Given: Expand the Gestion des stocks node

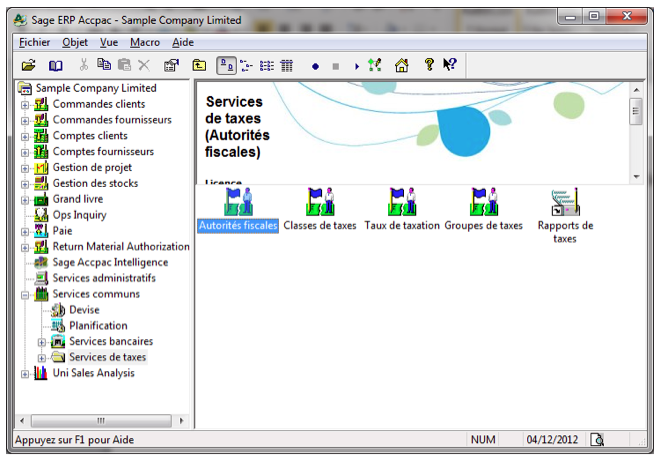Looking at the screenshot, I should [x=25, y=184].
